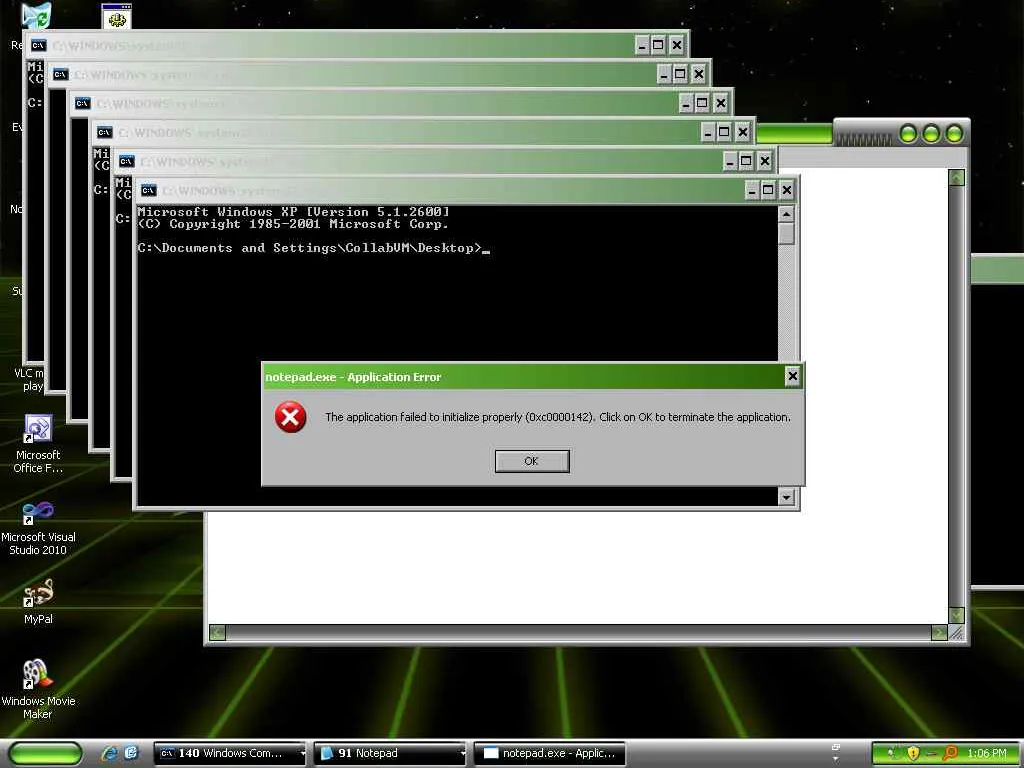Expand the 91 Notepad taskbar group
Image resolution: width=1024 pixels, height=768 pixels.
tap(390, 754)
